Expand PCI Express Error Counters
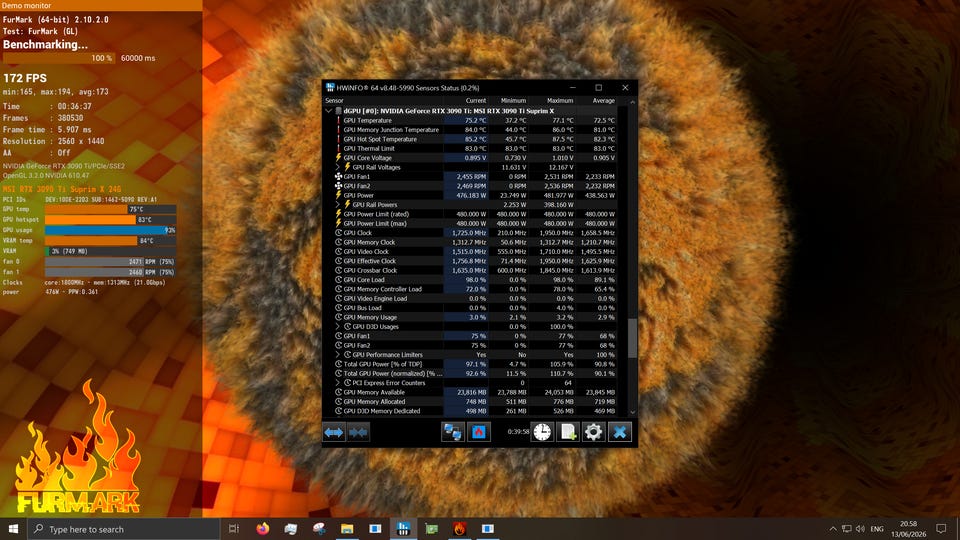Viewport: 960px width, 540px height. pyautogui.click(x=338, y=383)
